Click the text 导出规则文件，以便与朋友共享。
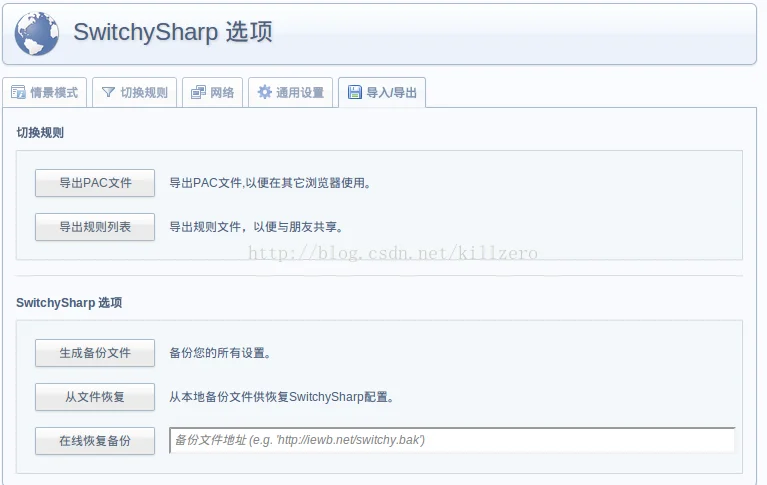Viewport: 767px width, 485px height. pyautogui.click(x=256, y=227)
